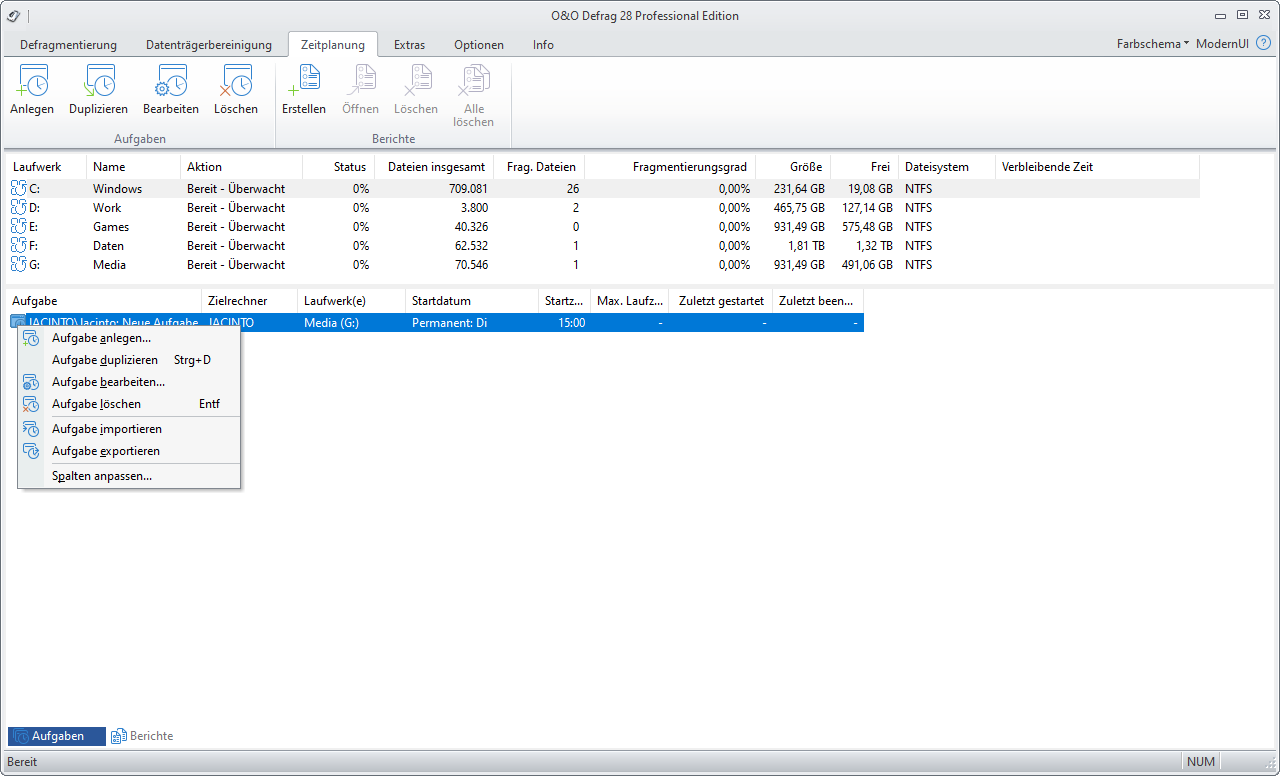Choose Spalten anpassen... from context menu
Image resolution: width=1280 pixels, height=776 pixels.
point(129,476)
